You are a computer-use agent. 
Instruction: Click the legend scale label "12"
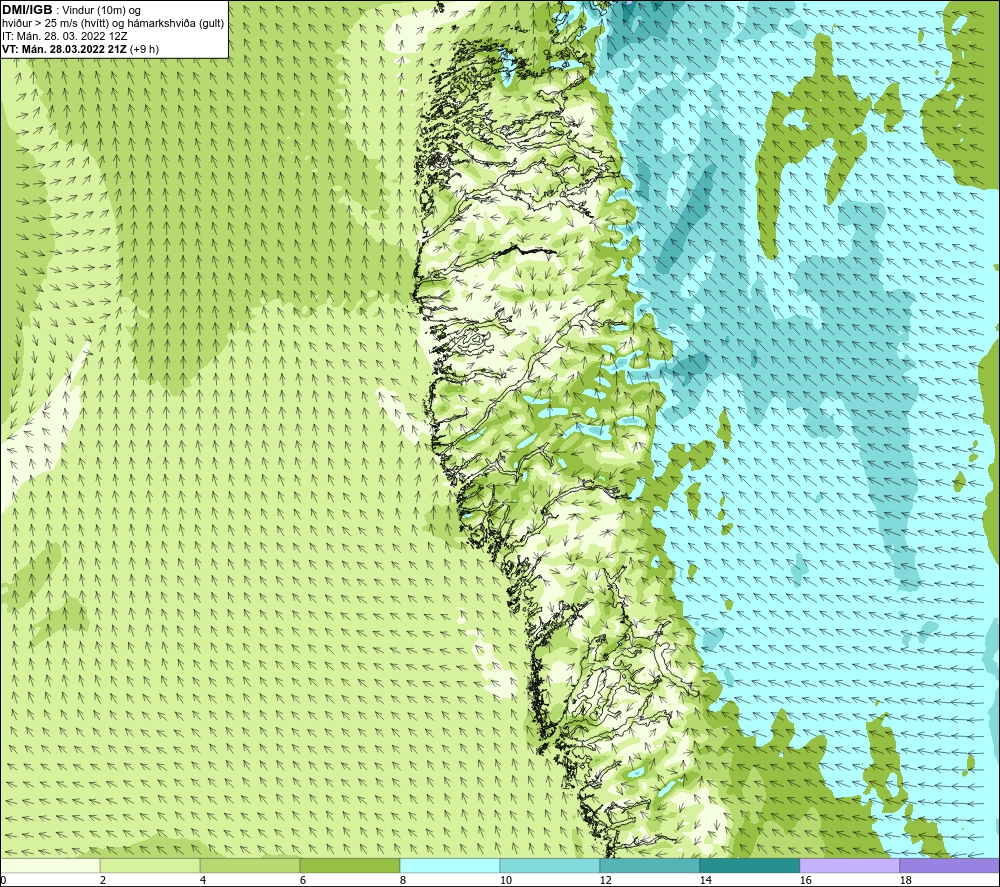(605, 880)
